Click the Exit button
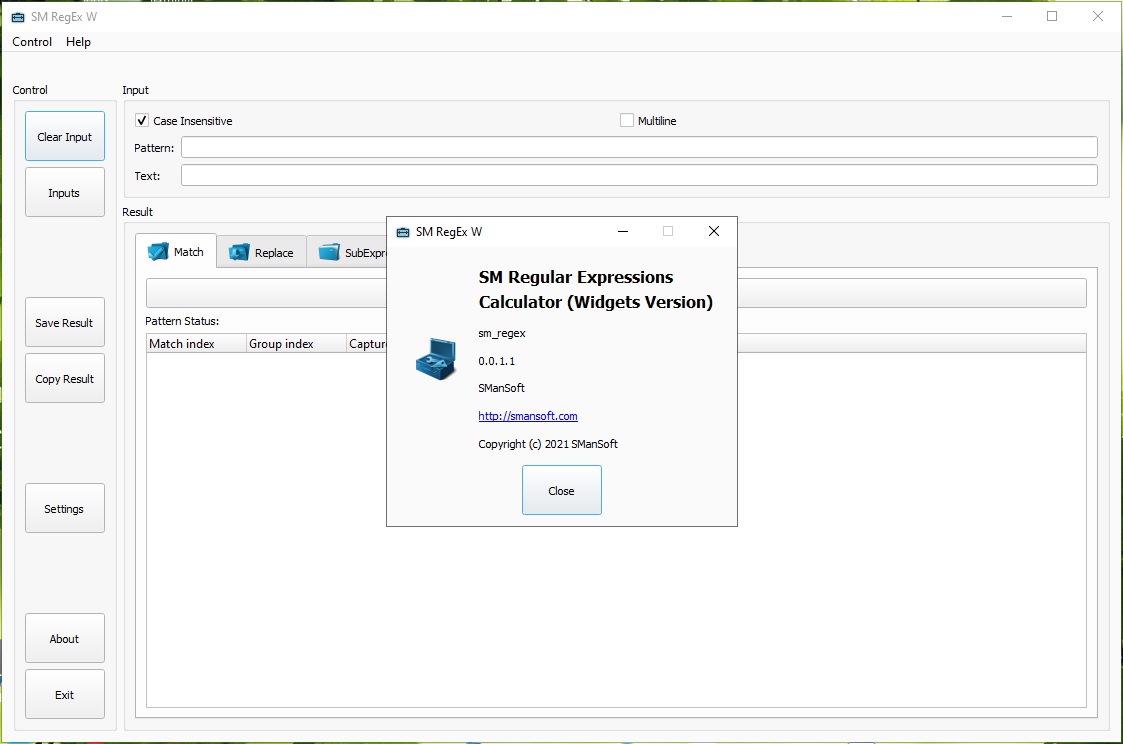The height and width of the screenshot is (744, 1123). pyautogui.click(x=64, y=694)
